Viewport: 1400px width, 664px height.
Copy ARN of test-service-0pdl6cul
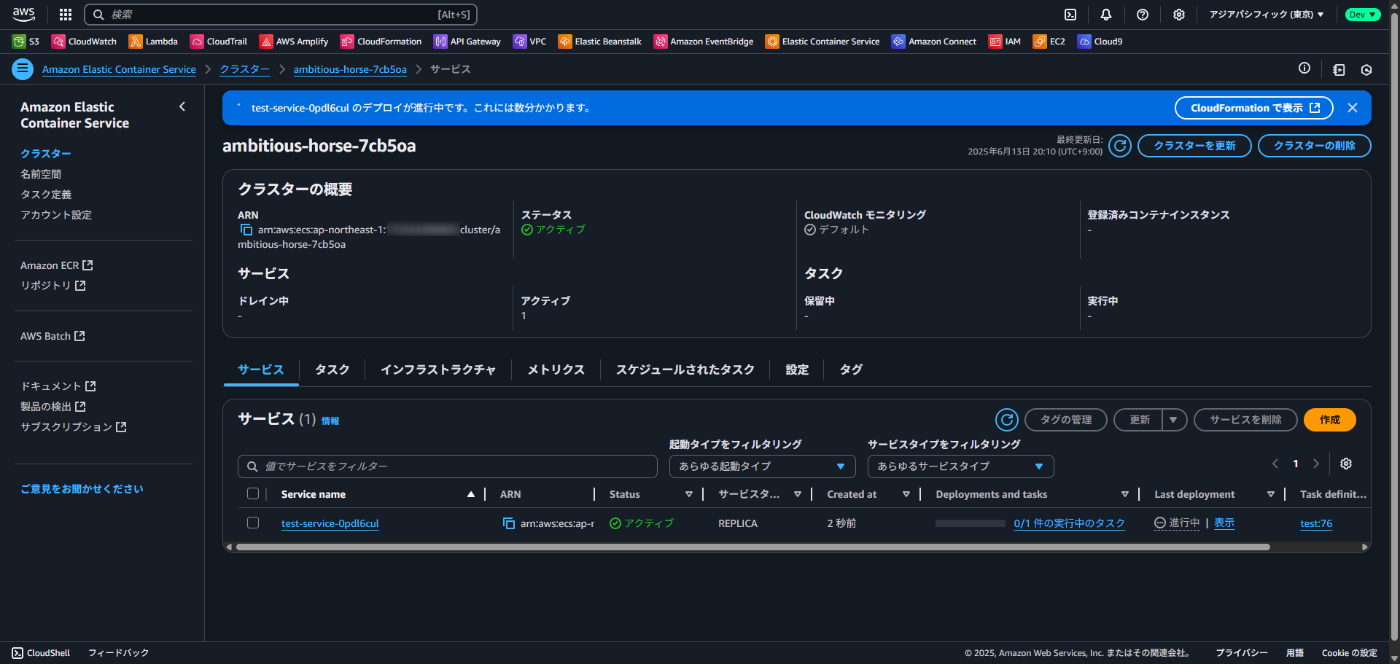pyautogui.click(x=508, y=523)
